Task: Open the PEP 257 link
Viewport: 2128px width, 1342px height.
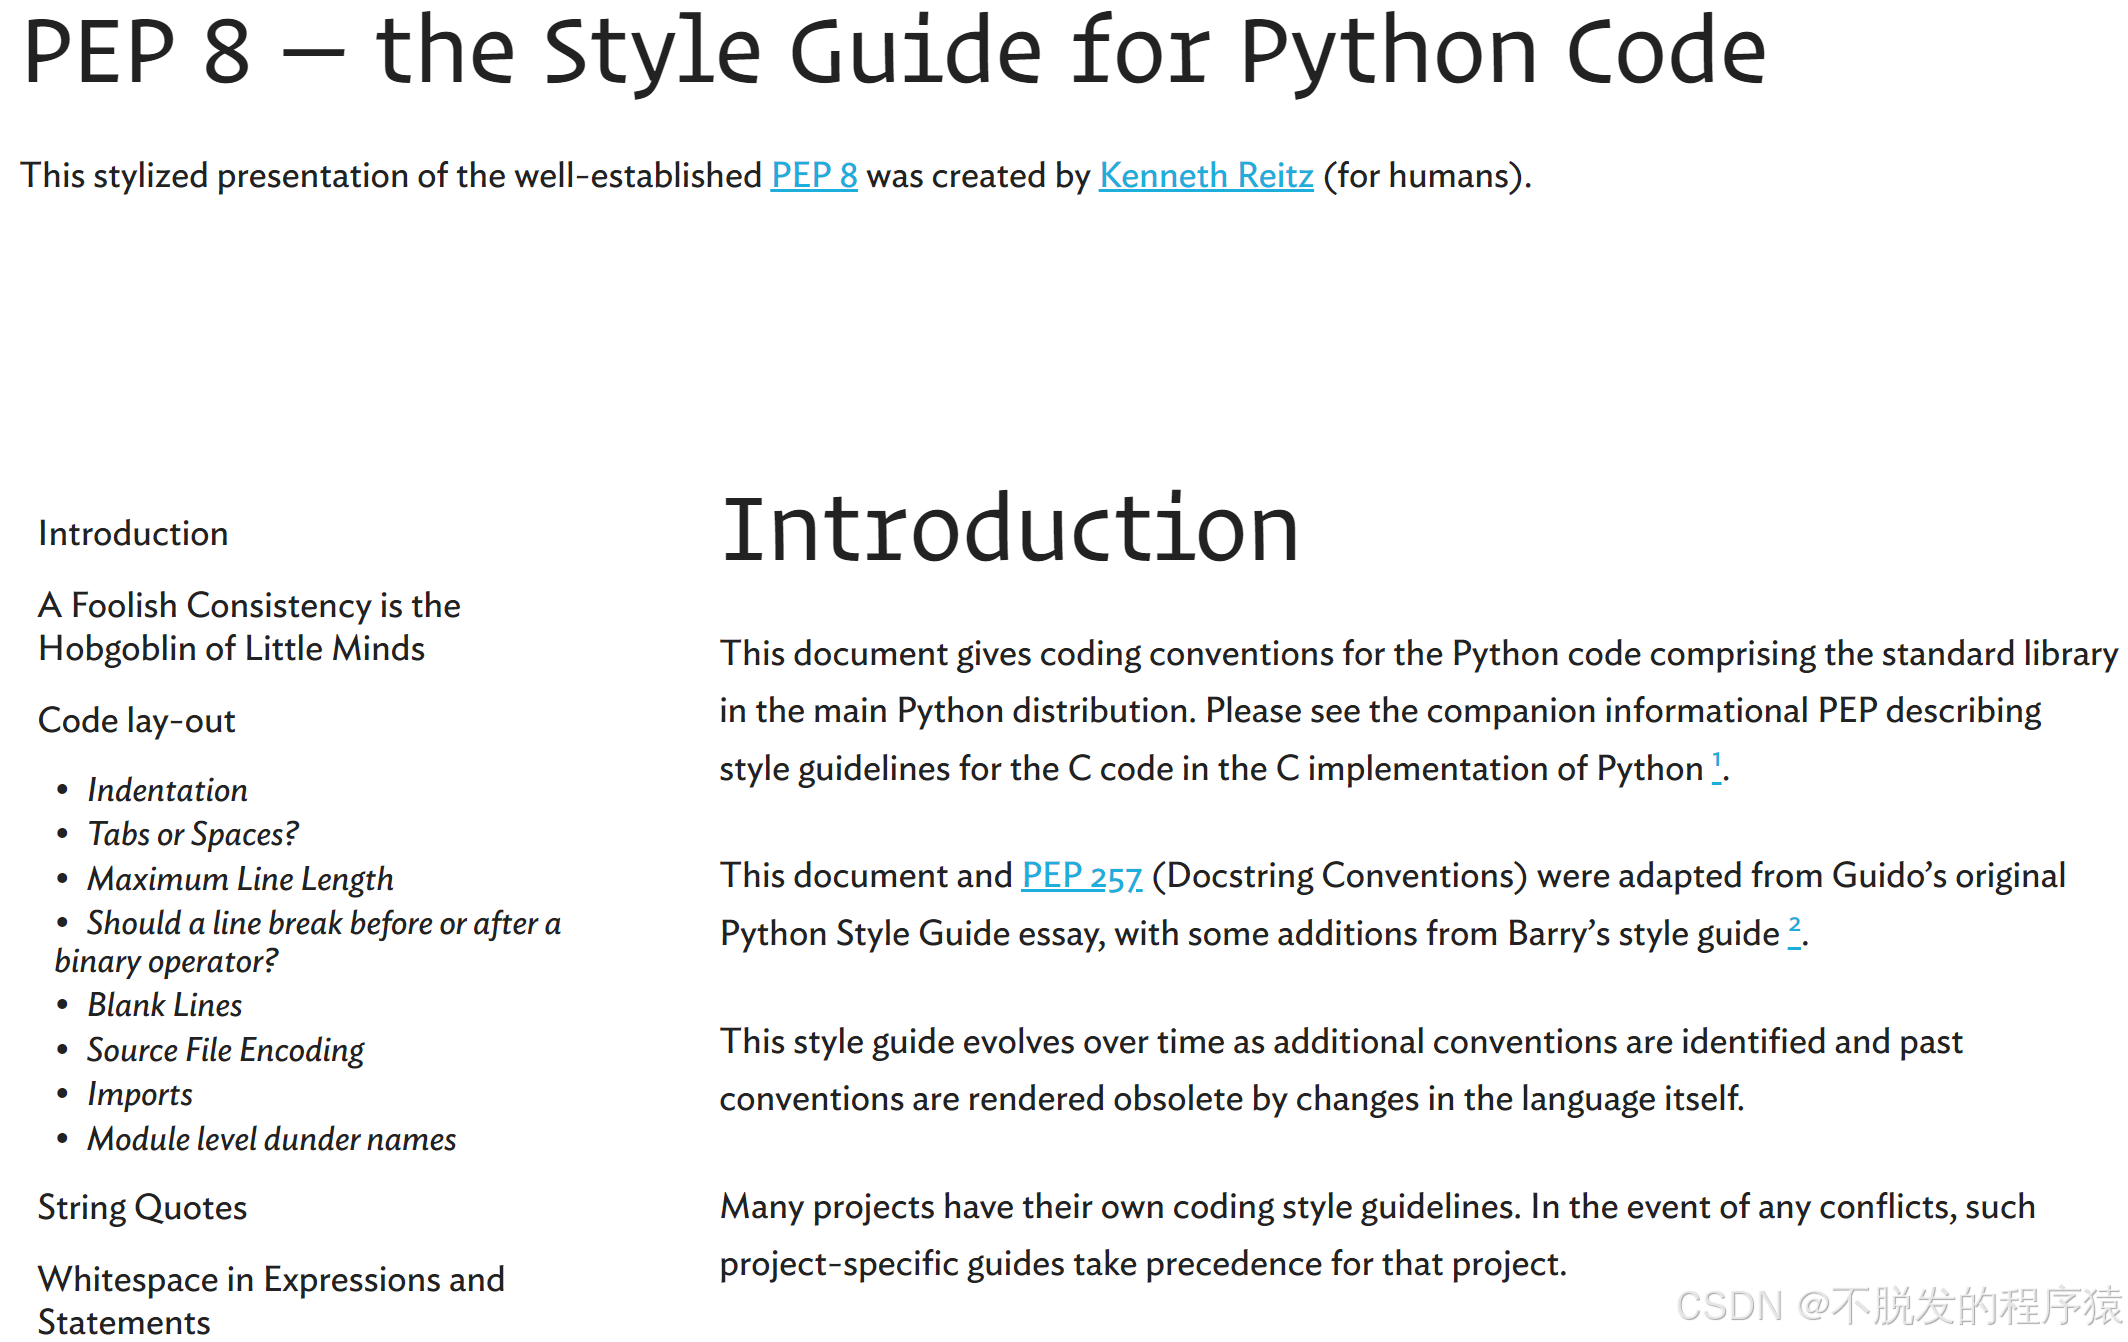Action: [1082, 876]
